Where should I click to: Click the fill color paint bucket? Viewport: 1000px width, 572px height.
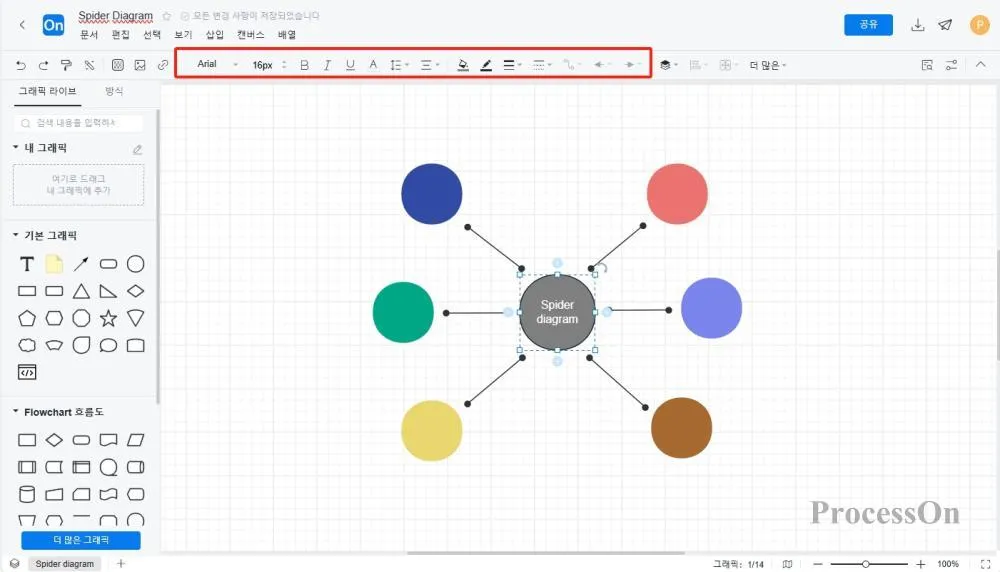click(x=463, y=65)
